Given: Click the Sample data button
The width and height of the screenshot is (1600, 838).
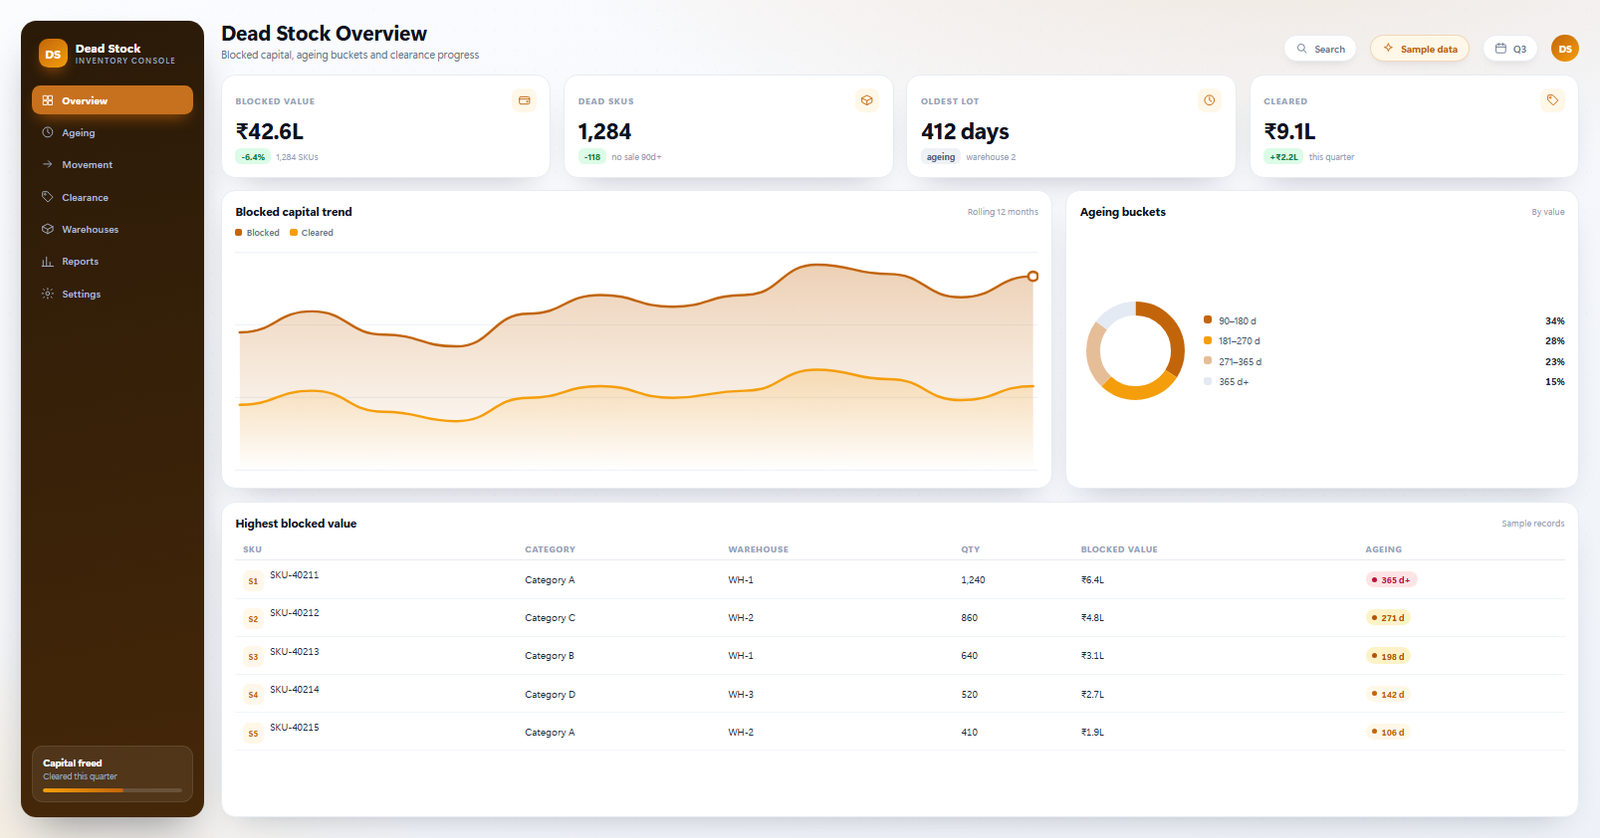Looking at the screenshot, I should 1419,48.
